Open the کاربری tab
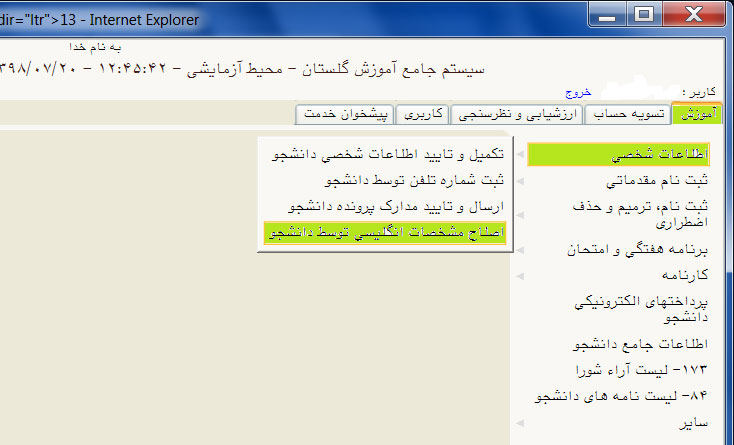This screenshot has height=445, width=734. 423,114
